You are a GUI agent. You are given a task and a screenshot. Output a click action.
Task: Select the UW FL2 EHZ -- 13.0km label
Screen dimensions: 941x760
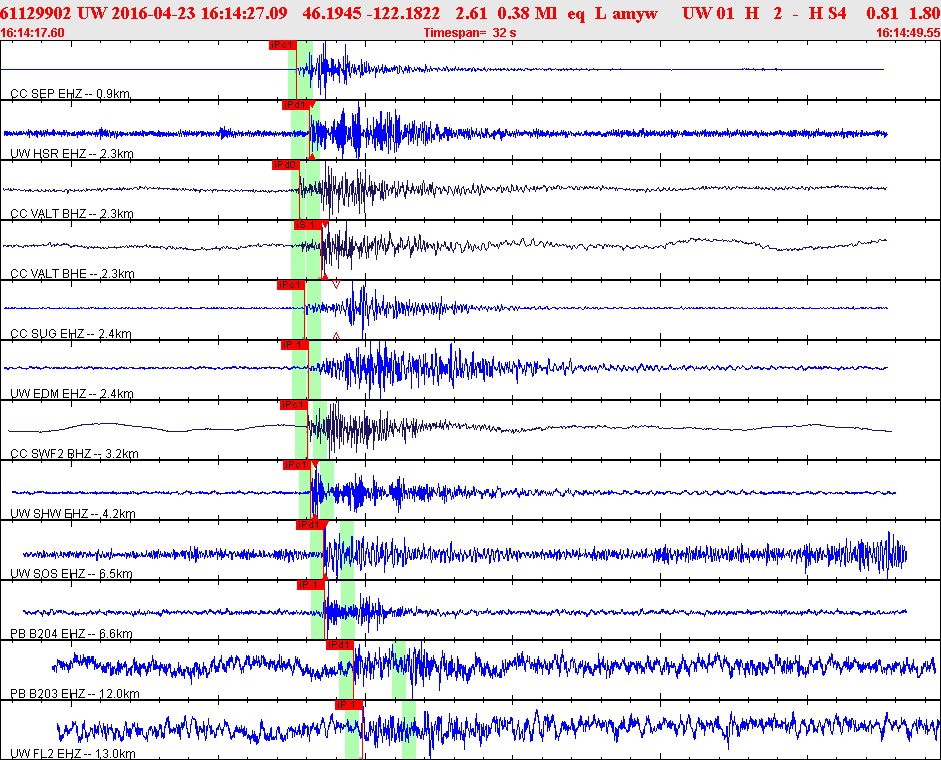point(73,754)
